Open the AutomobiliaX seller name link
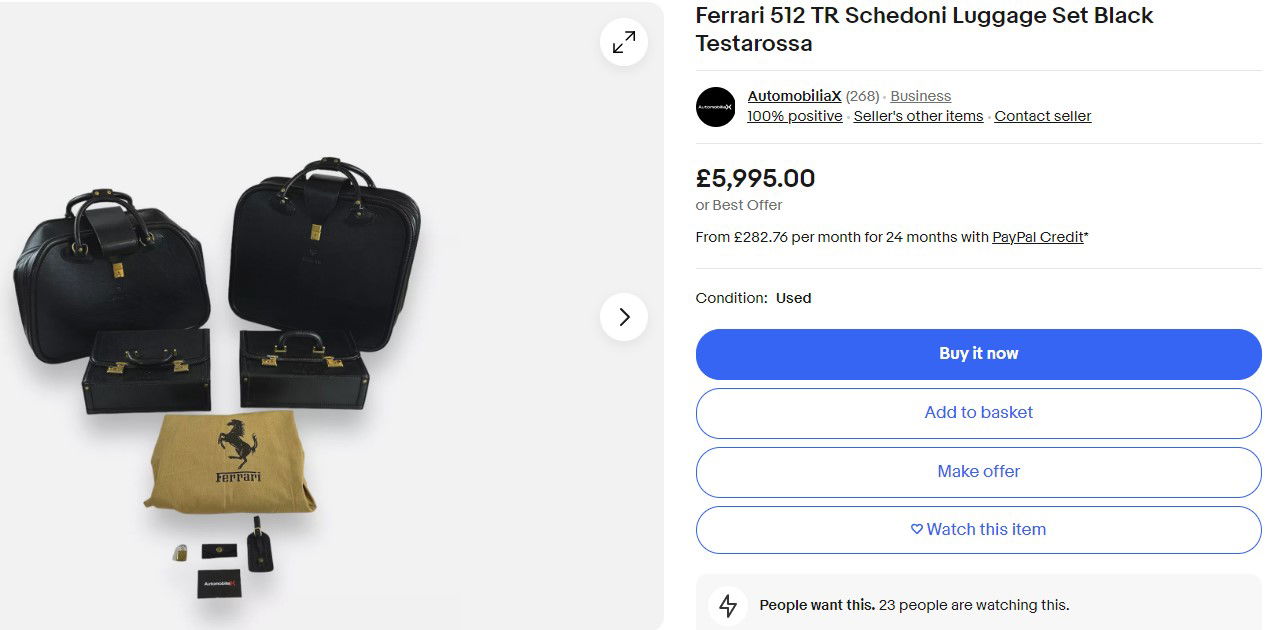The image size is (1270, 630). pyautogui.click(x=794, y=96)
